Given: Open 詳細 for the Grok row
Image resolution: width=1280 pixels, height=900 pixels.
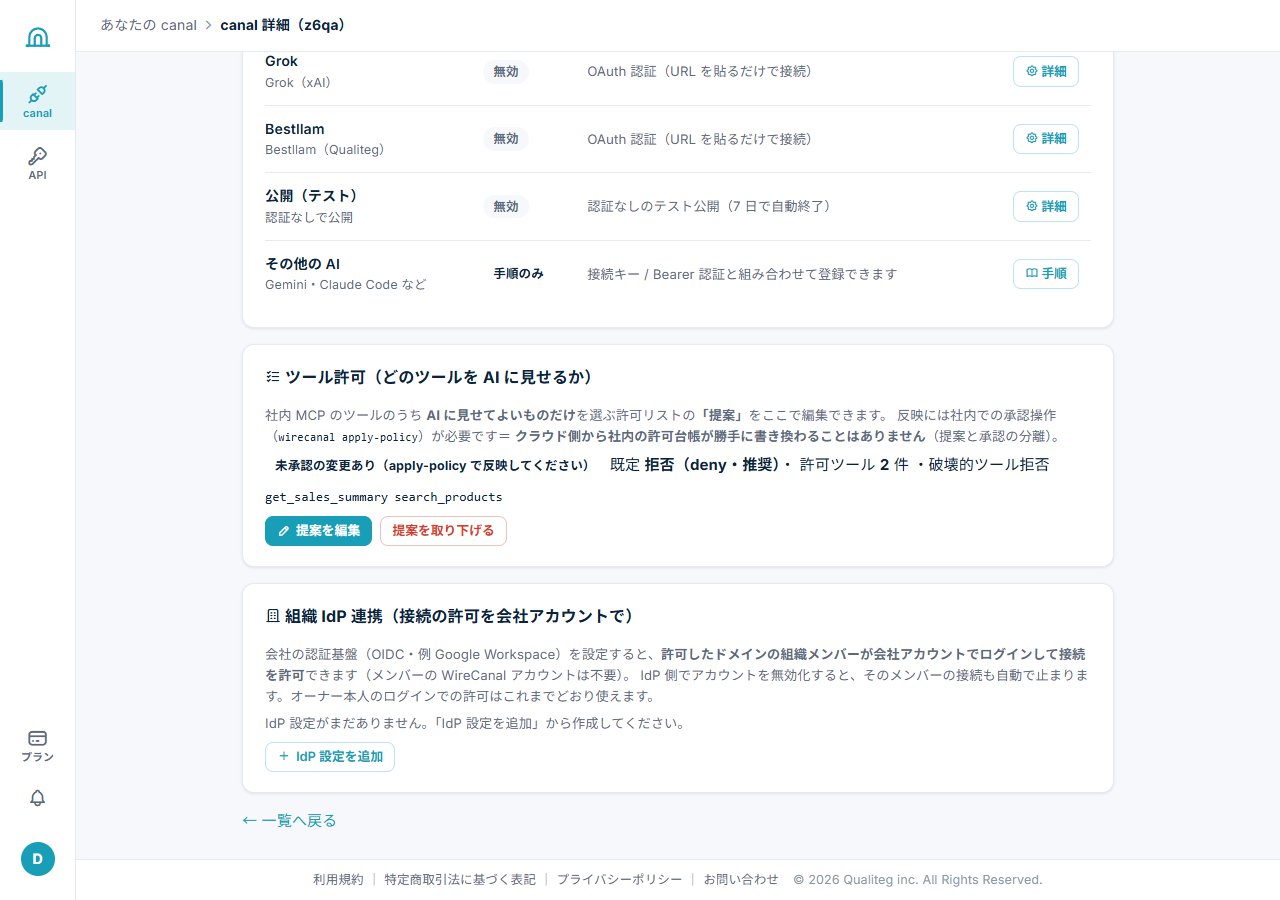Looking at the screenshot, I should [x=1046, y=72].
